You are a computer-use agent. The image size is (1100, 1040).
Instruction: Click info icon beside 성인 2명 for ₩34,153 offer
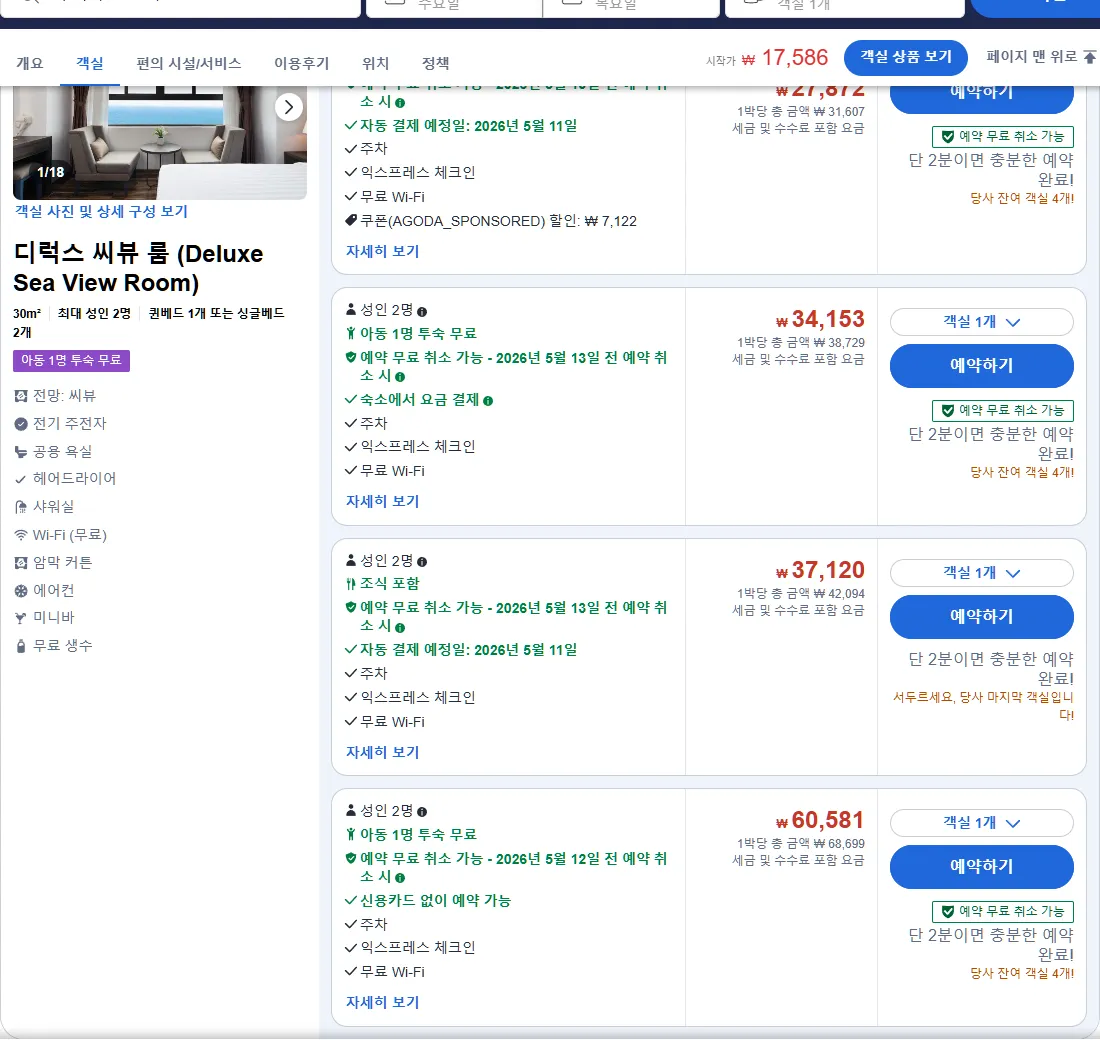(x=422, y=312)
